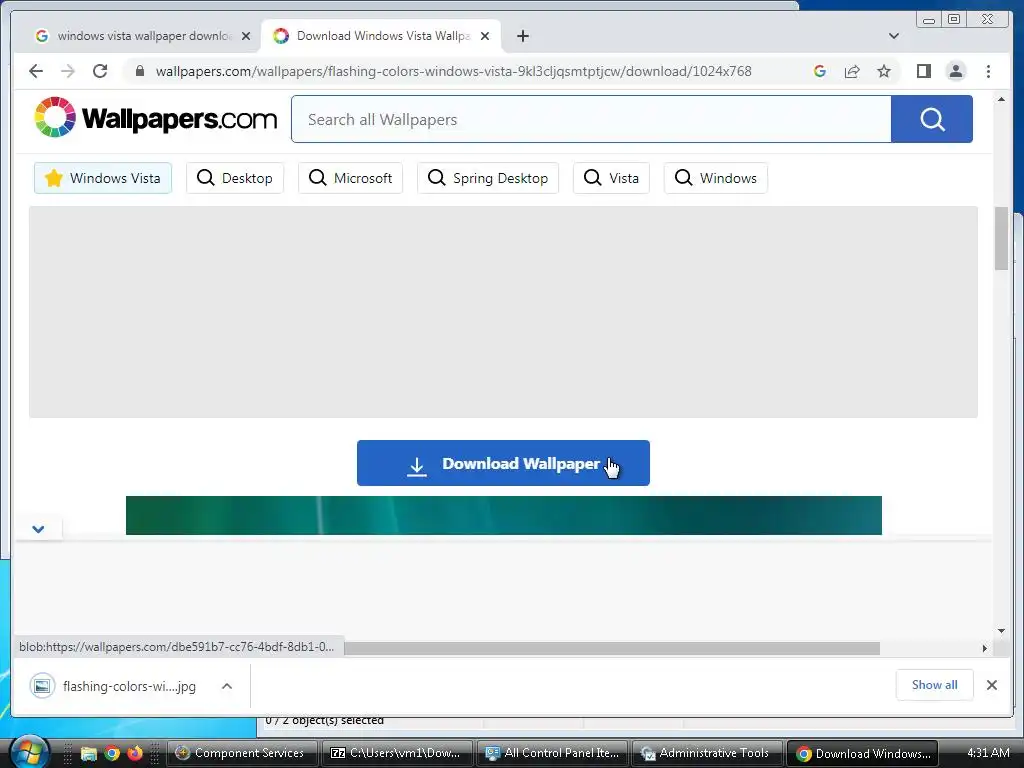1024x768 pixels.
Task: Close the Download Windows Vista Wallpaper tab
Action: pos(485,36)
